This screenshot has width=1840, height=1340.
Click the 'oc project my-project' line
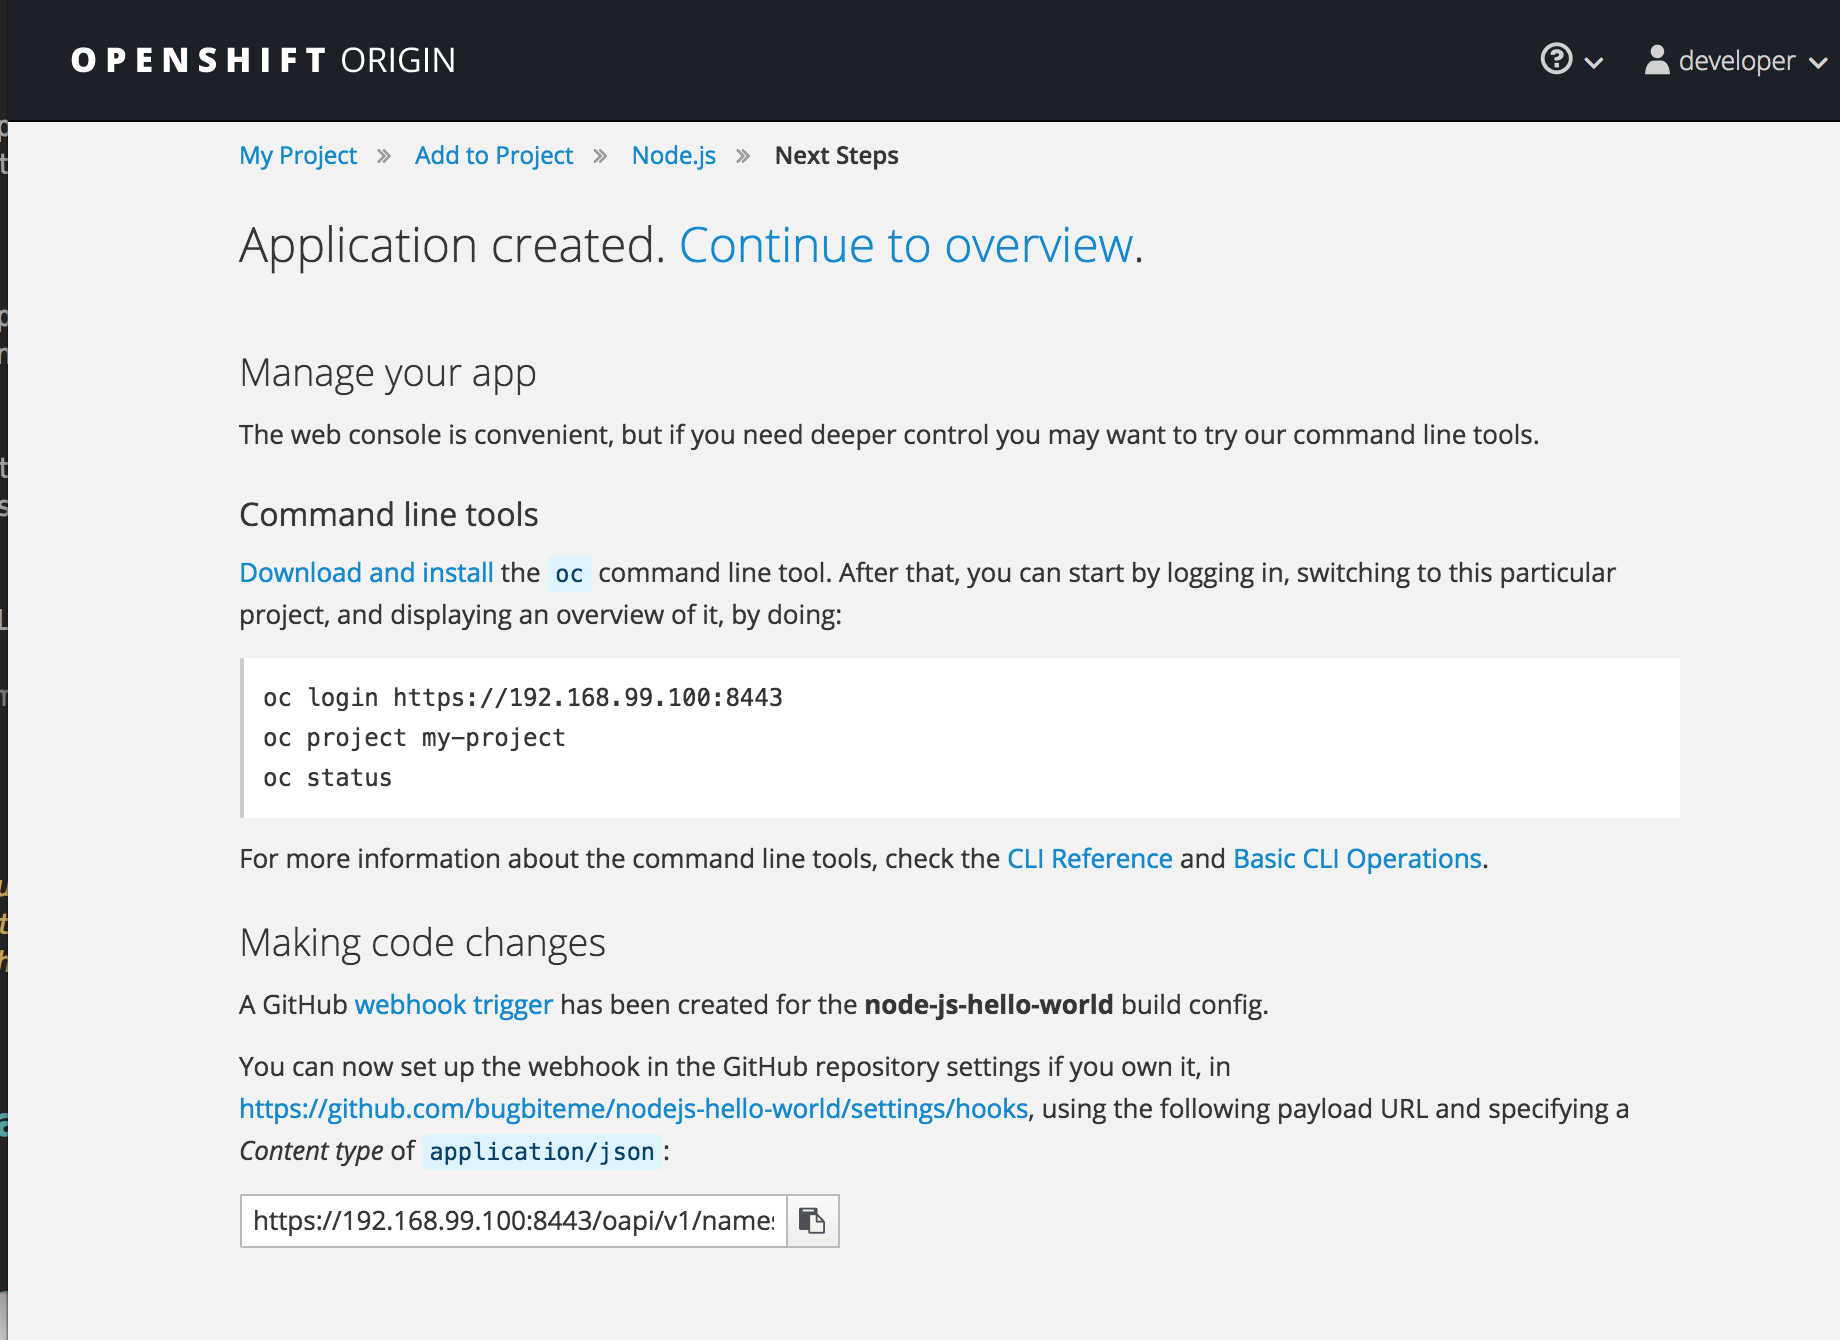[414, 738]
